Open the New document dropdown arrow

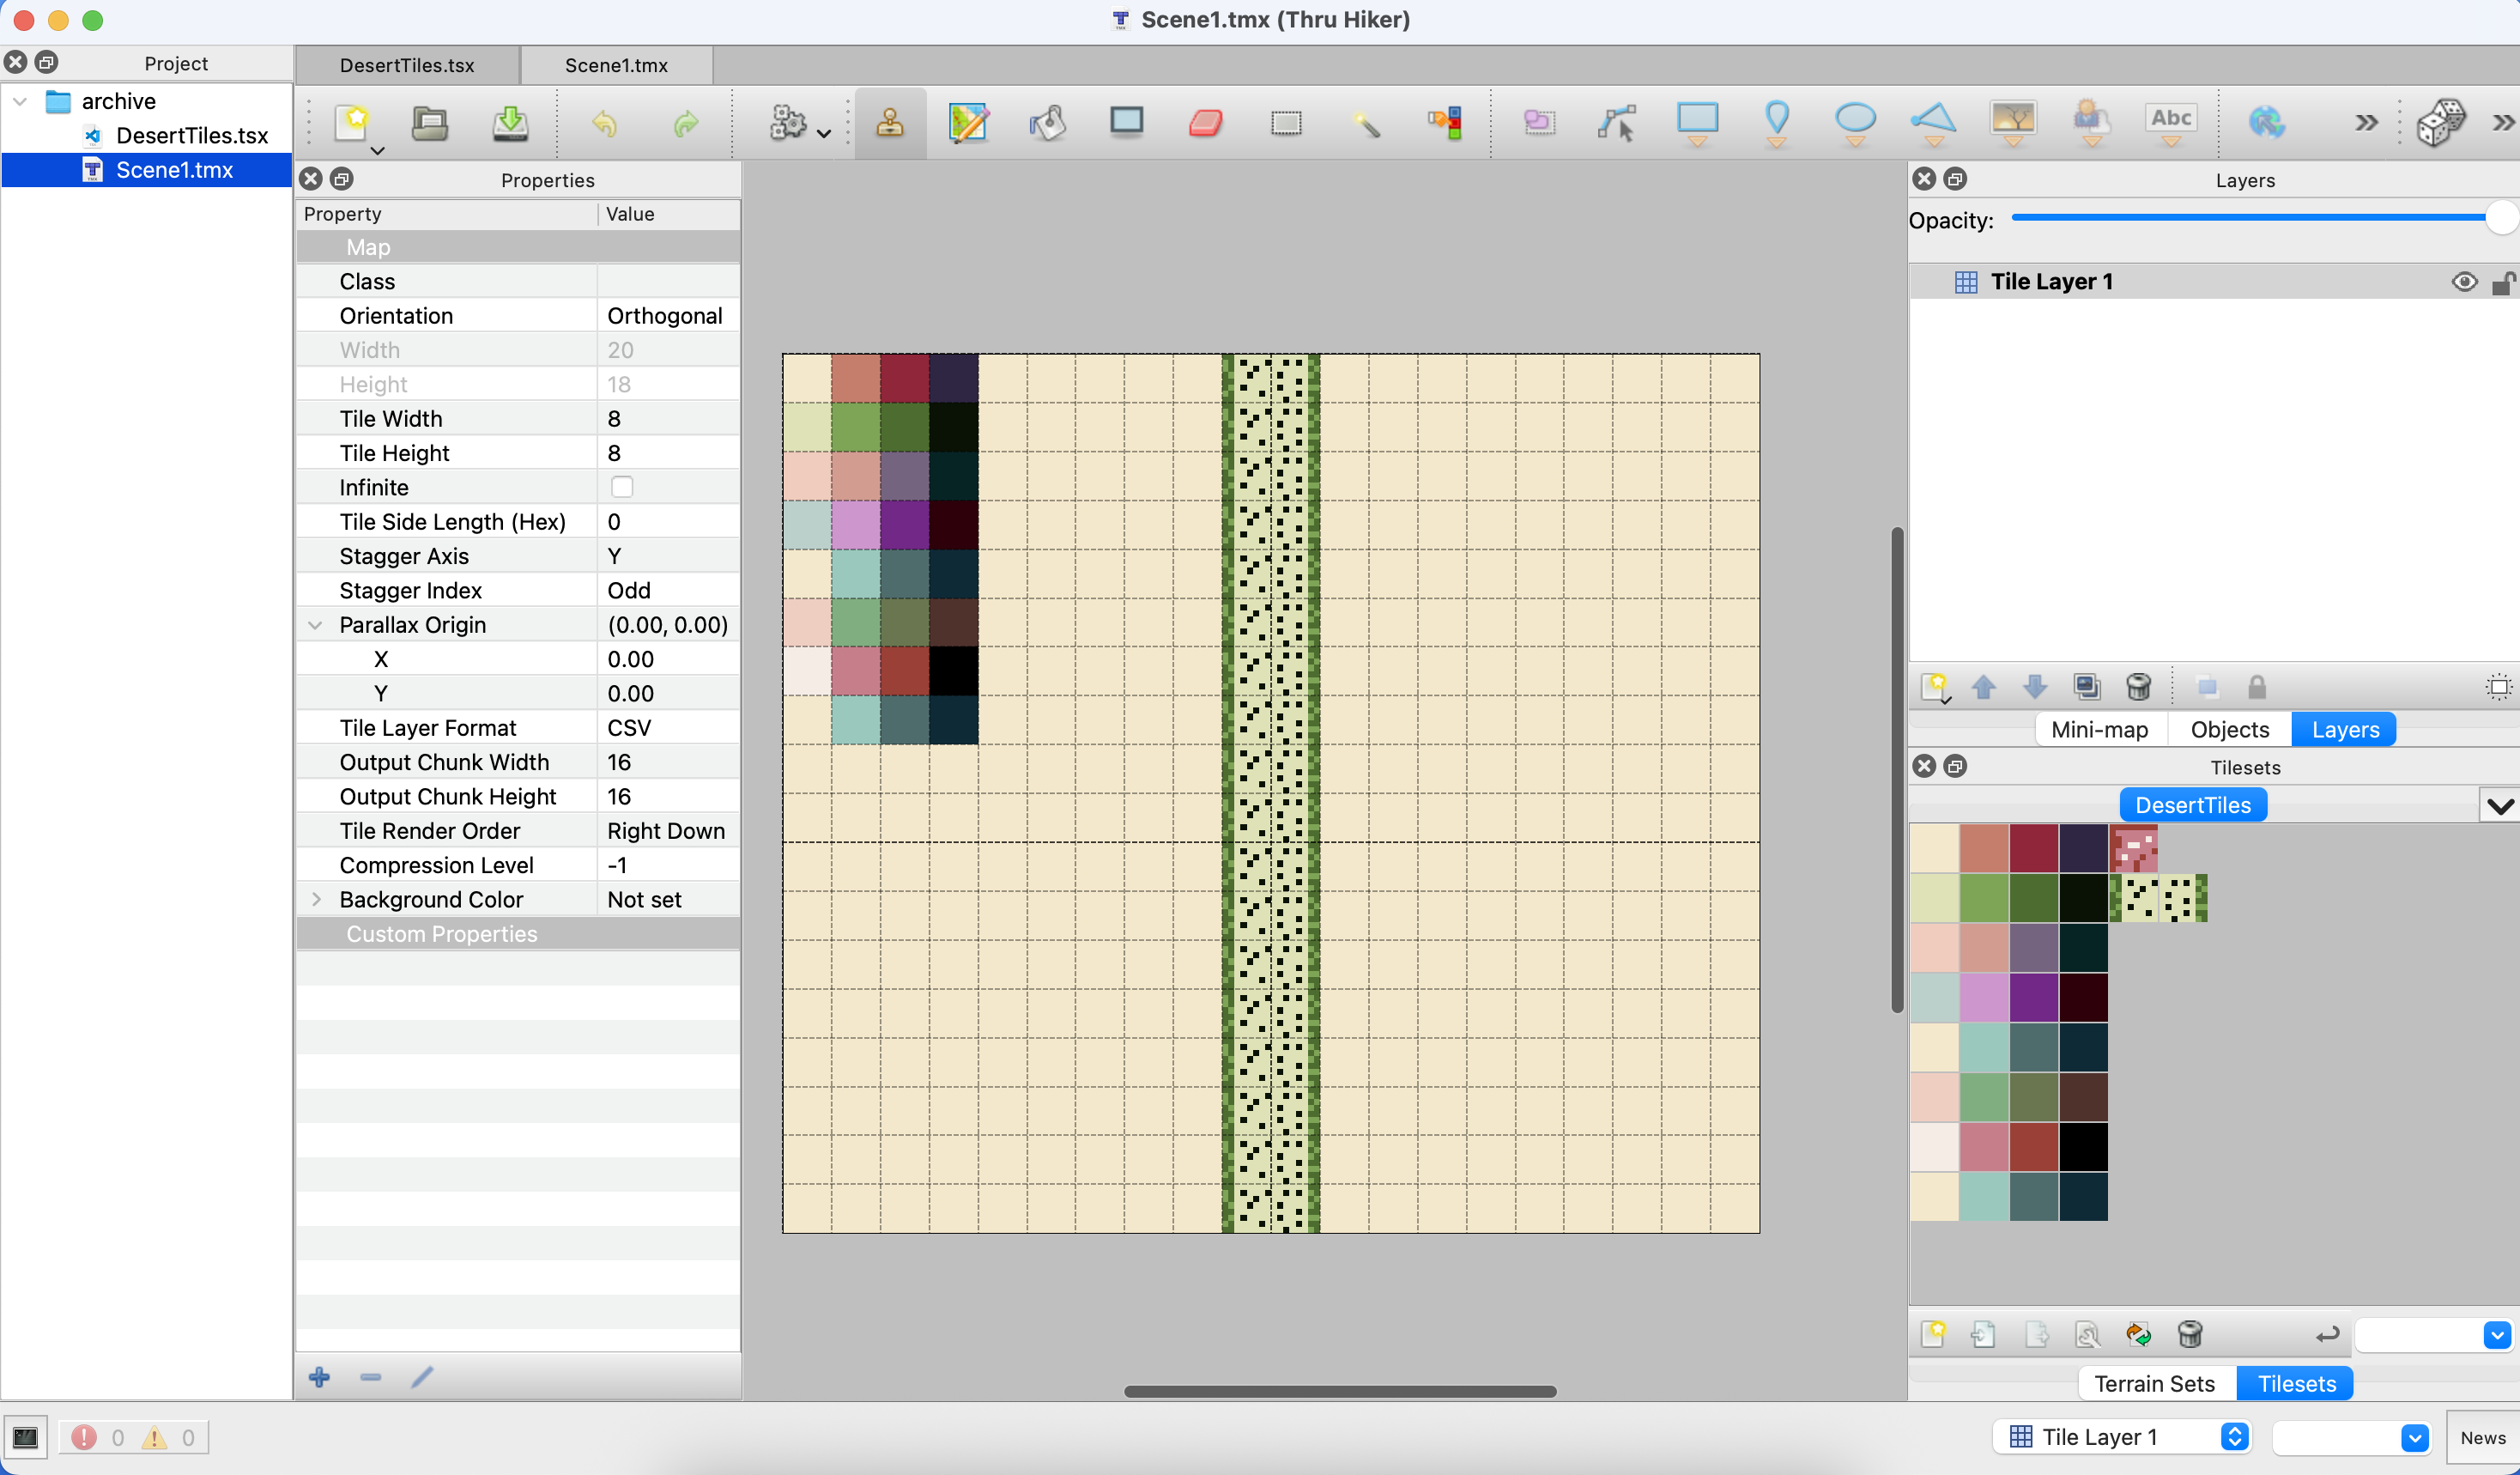click(378, 151)
